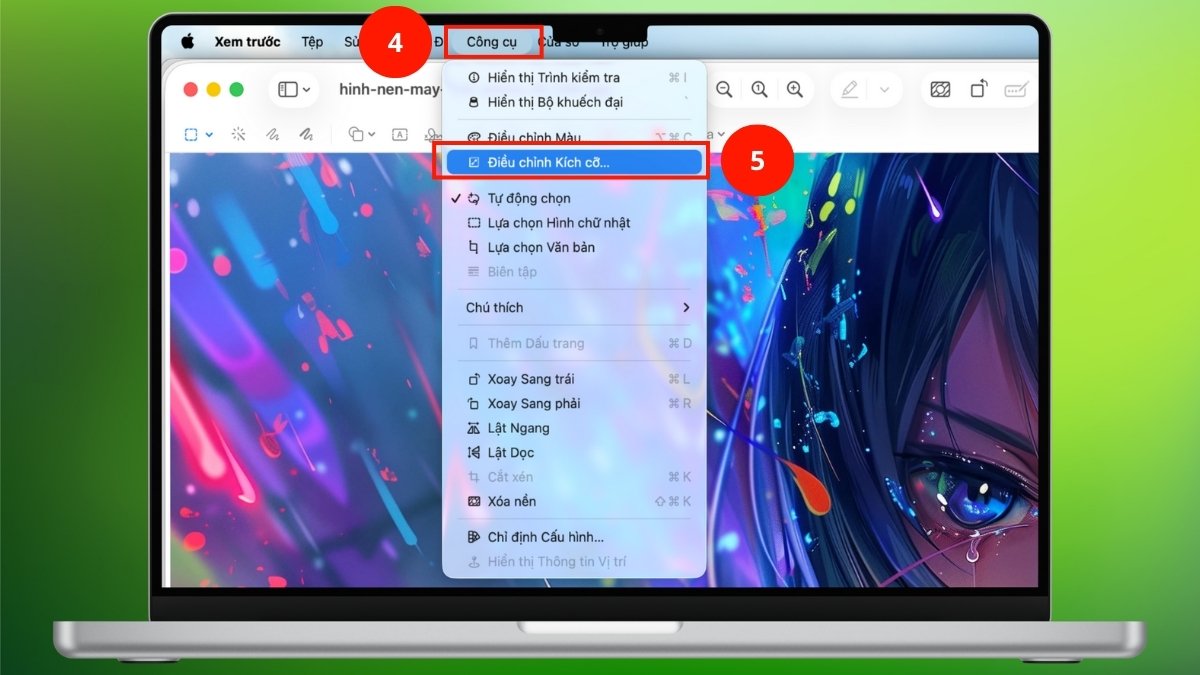Open the selection tool dropdown chevron

(x=210, y=133)
